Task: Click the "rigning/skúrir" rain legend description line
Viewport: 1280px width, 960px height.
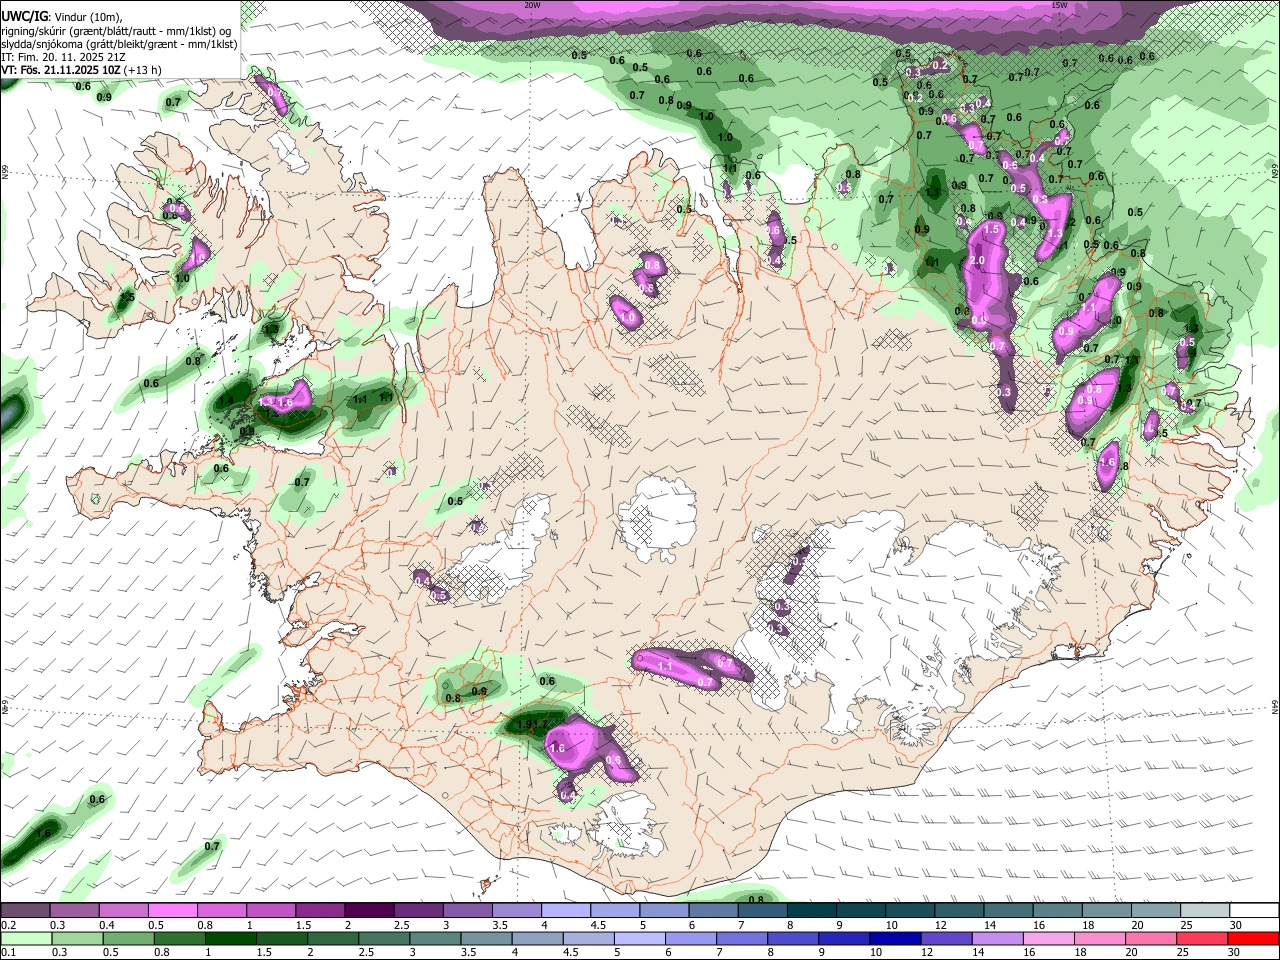Action: click(x=118, y=31)
